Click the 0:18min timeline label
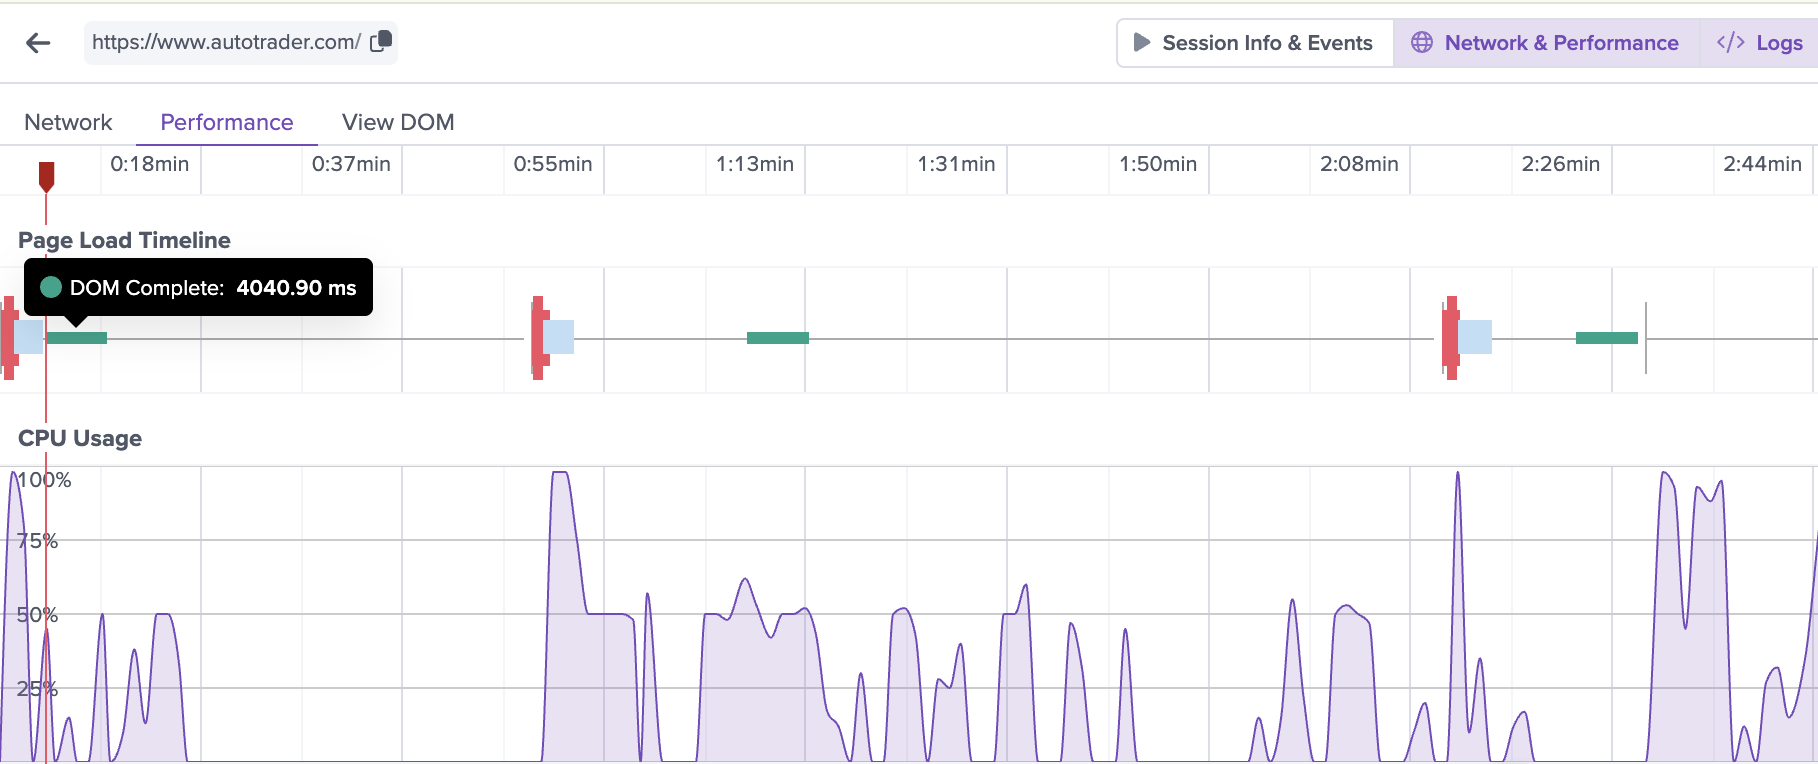This screenshot has width=1818, height=764. point(150,164)
